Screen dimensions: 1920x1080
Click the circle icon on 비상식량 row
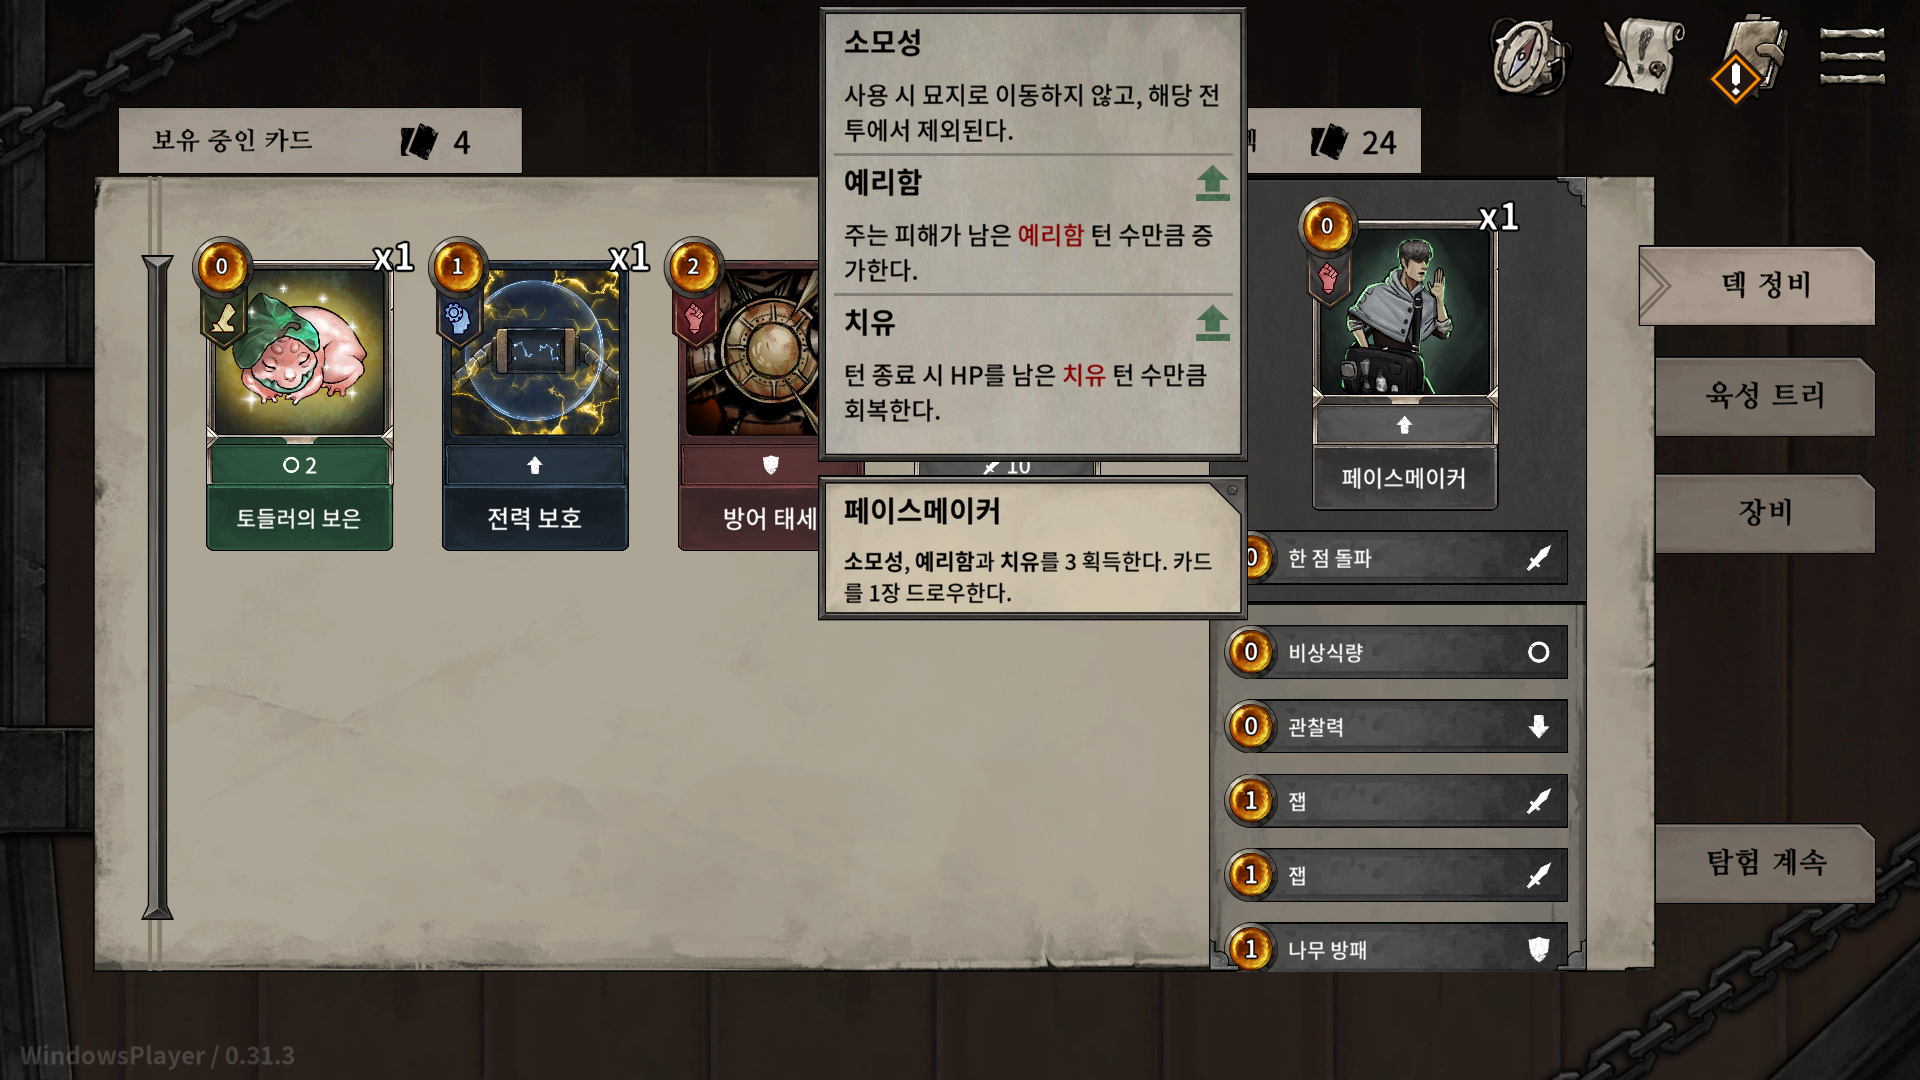tap(1538, 652)
